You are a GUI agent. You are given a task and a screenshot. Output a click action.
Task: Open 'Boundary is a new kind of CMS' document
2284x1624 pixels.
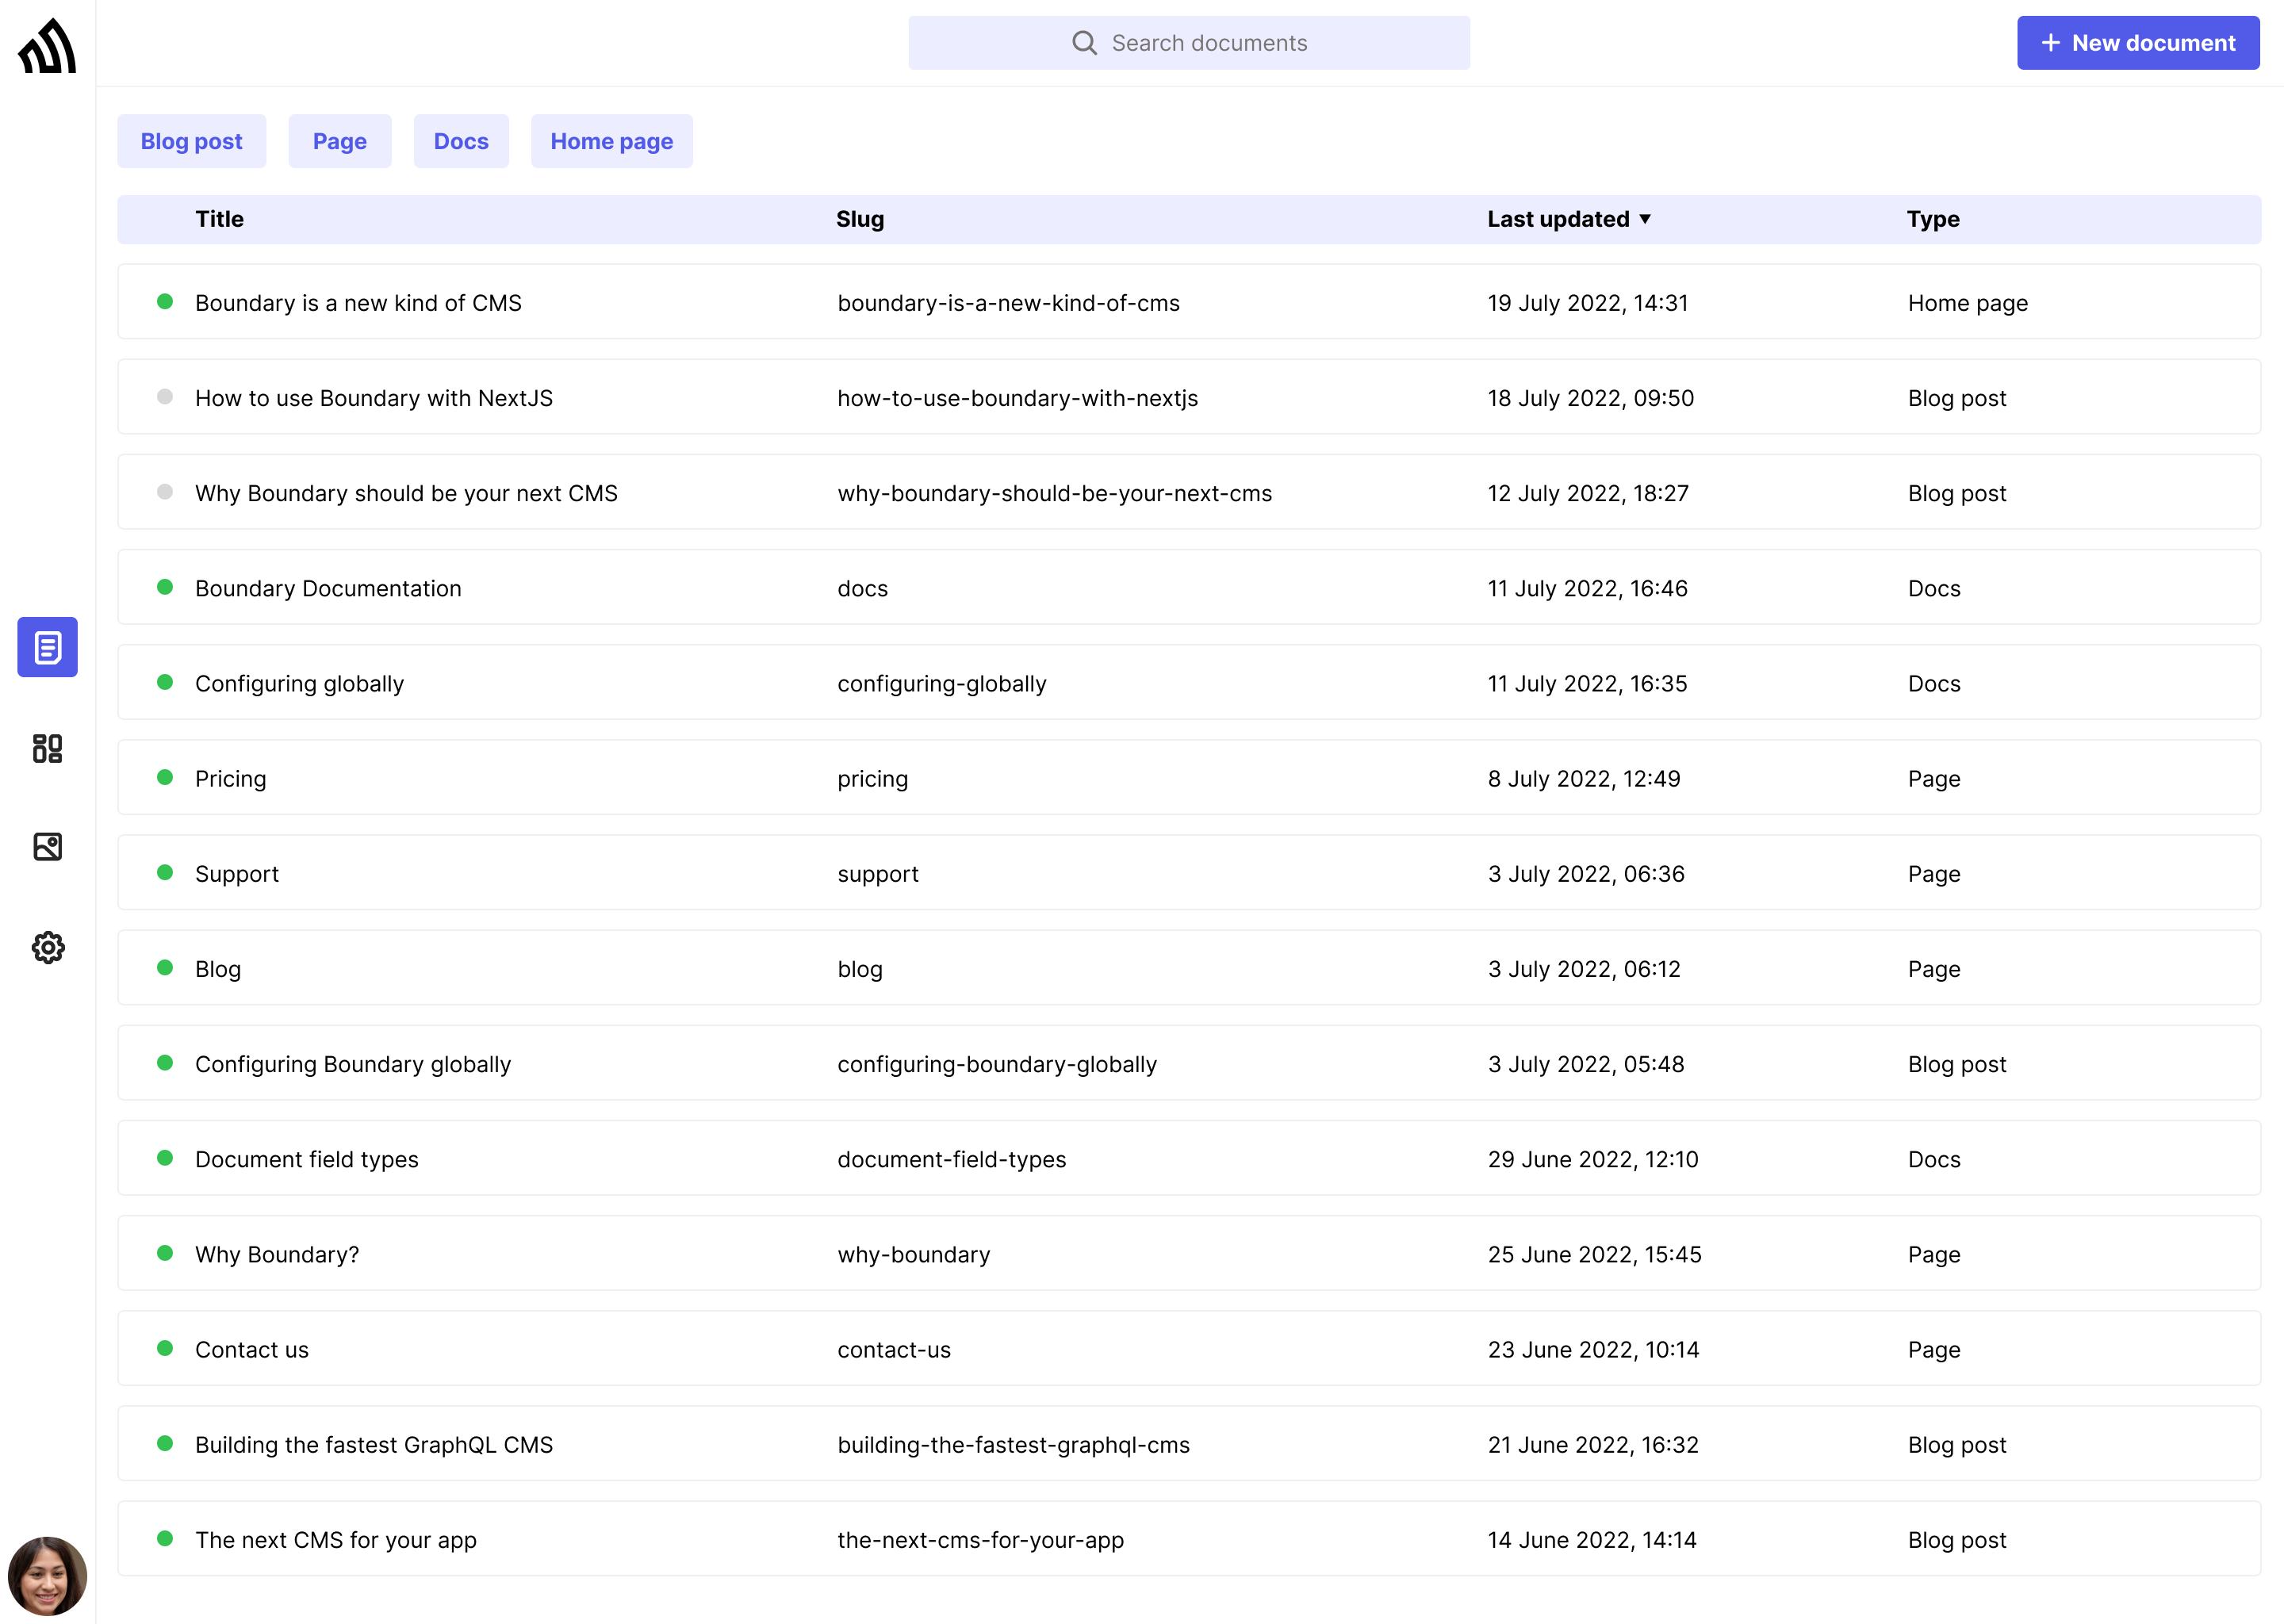coord(358,303)
